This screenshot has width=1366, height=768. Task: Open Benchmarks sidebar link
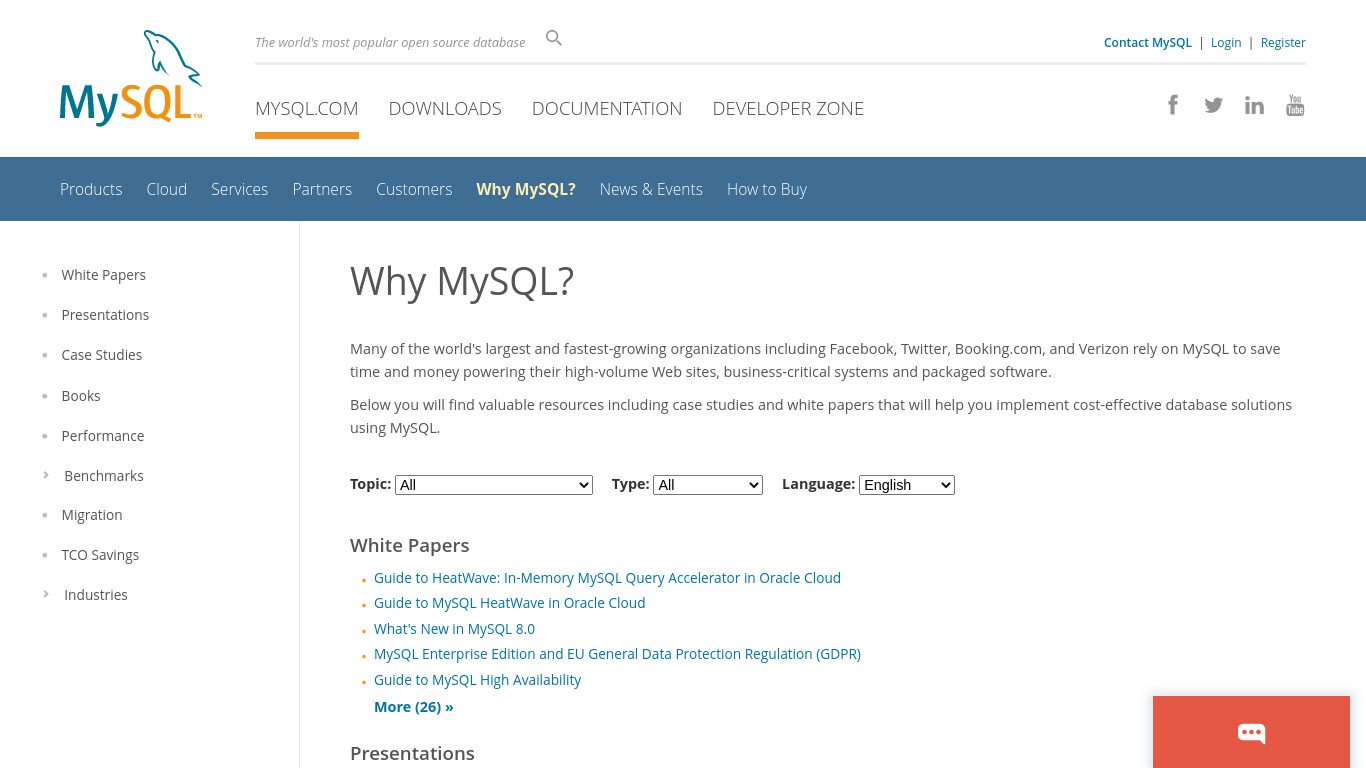[104, 476]
